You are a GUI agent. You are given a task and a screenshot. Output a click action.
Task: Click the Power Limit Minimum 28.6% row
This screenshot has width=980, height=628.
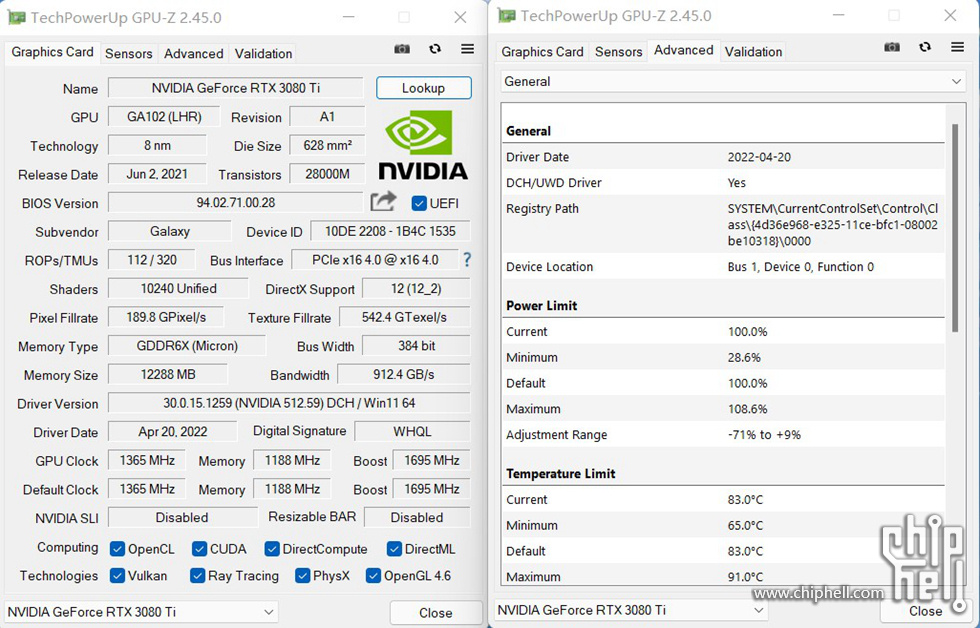(x=724, y=357)
